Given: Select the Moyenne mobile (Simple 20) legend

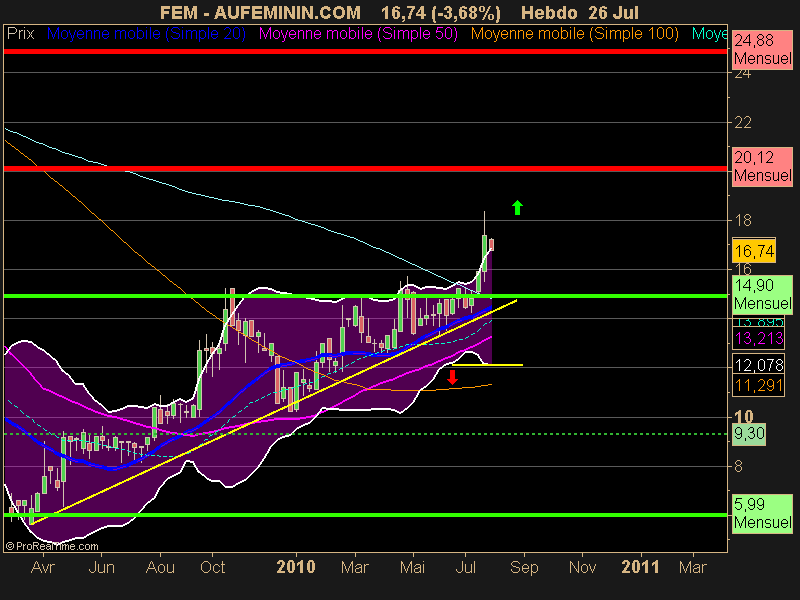Looking at the screenshot, I should click(146, 34).
